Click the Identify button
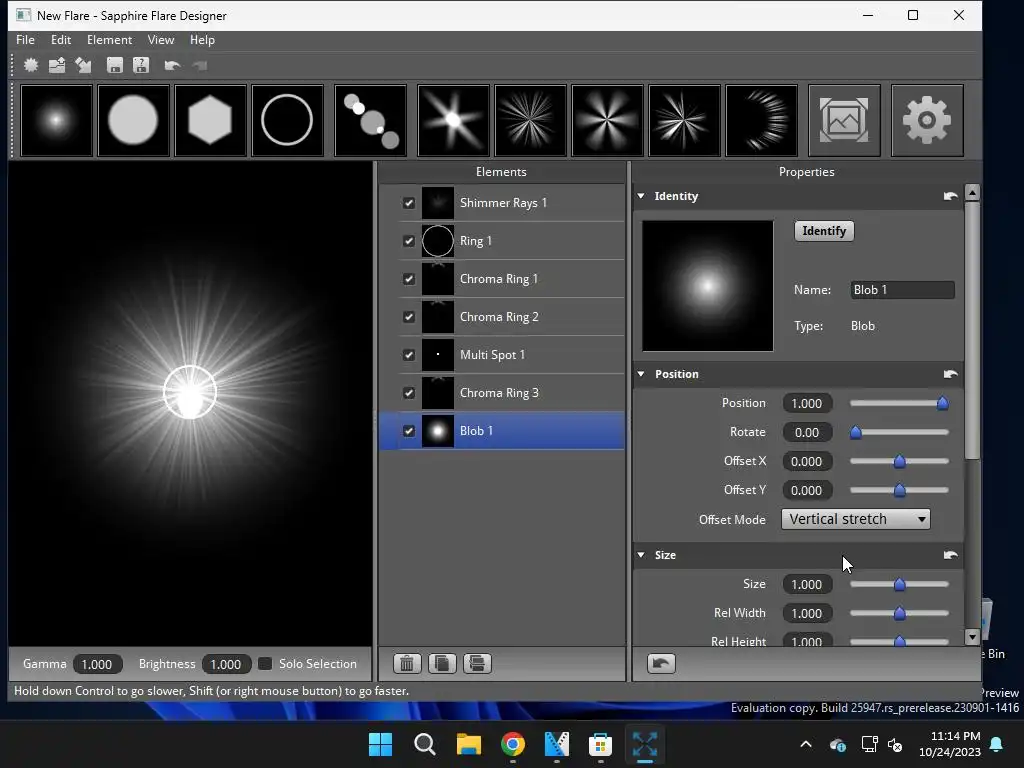 (x=824, y=231)
